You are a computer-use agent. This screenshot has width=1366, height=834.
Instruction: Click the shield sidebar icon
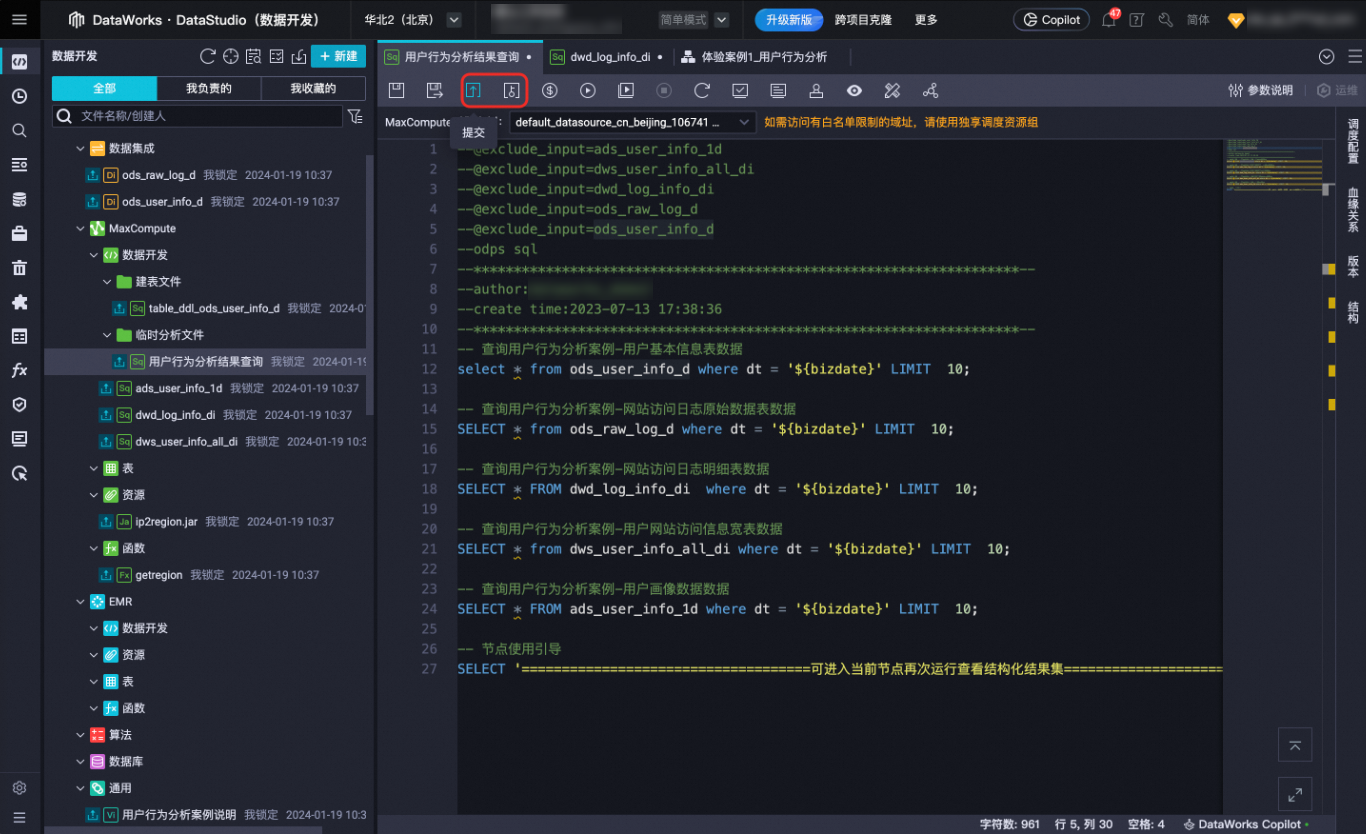coord(19,404)
